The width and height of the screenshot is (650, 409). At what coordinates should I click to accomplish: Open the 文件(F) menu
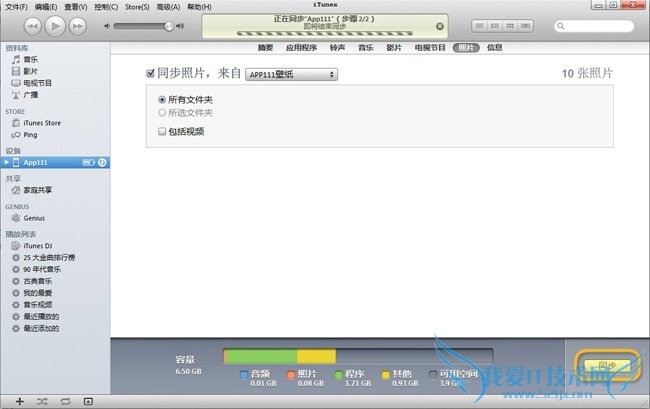(x=16, y=7)
